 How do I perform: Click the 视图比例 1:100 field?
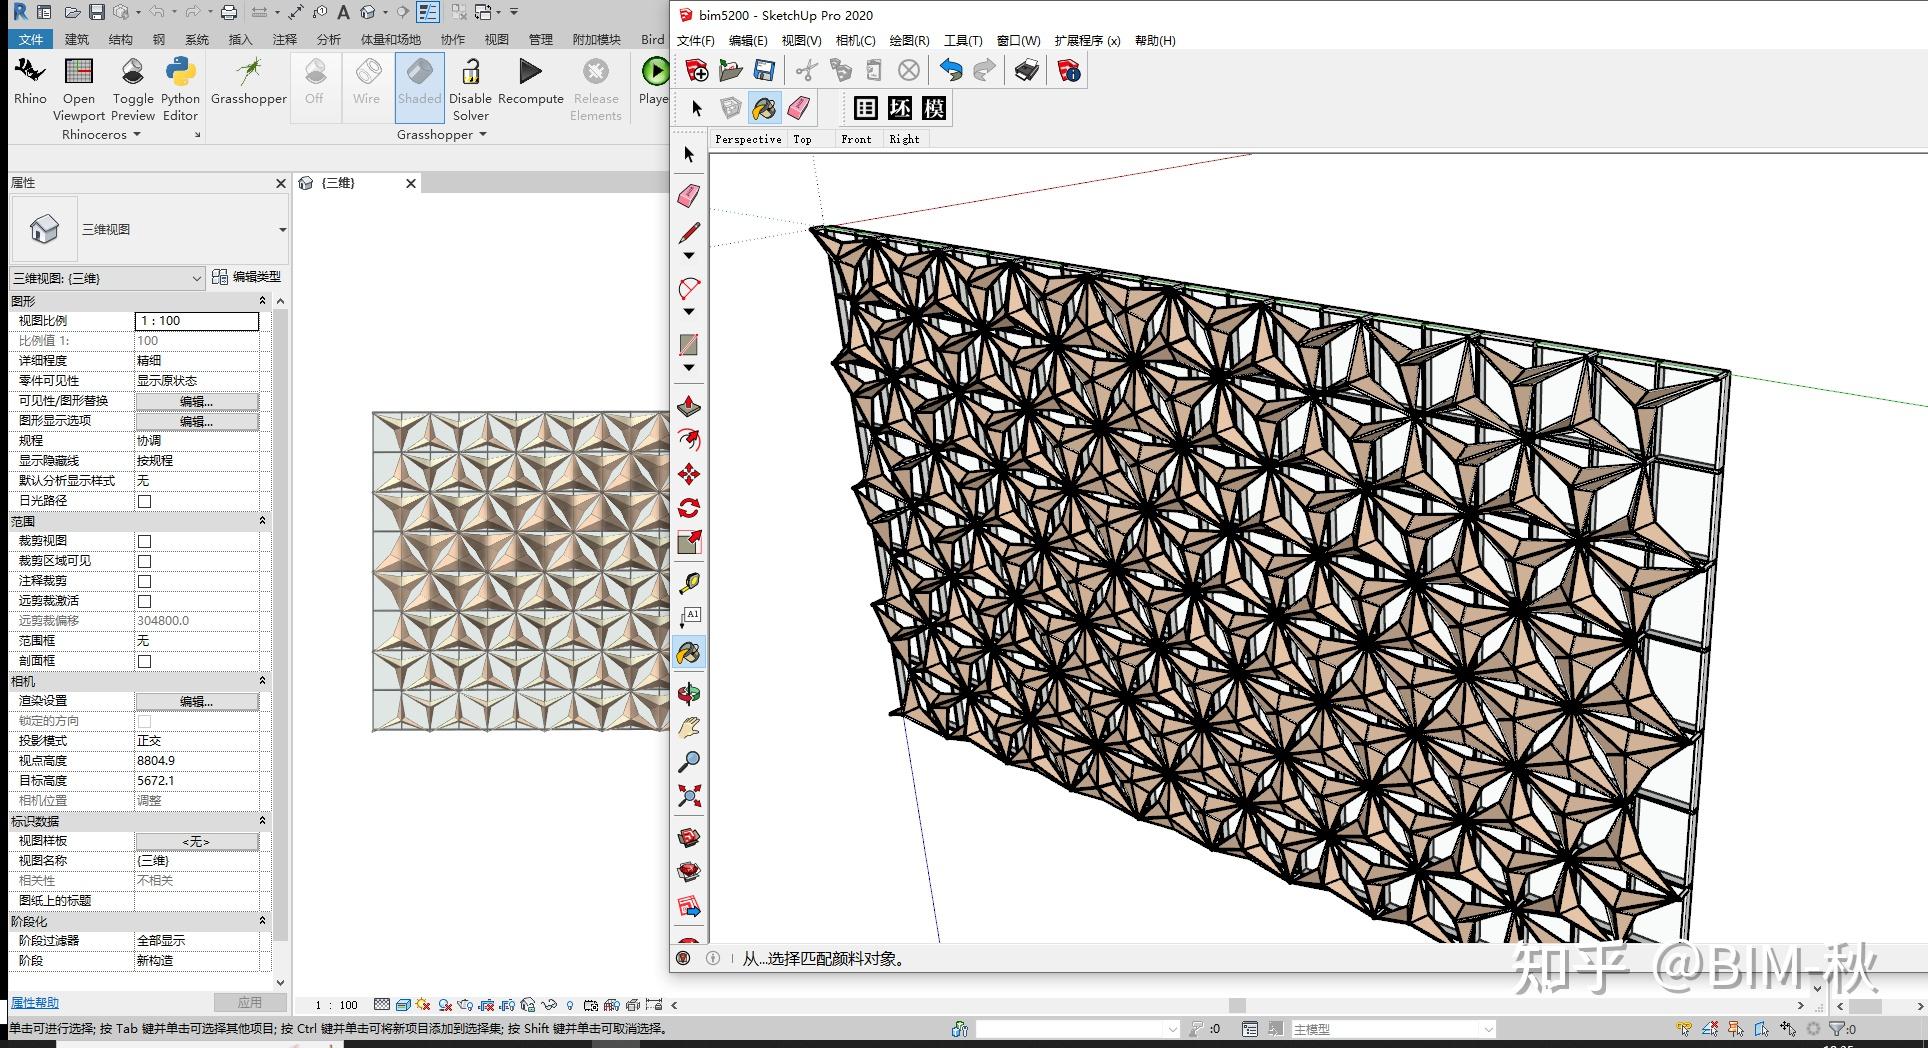coord(196,321)
